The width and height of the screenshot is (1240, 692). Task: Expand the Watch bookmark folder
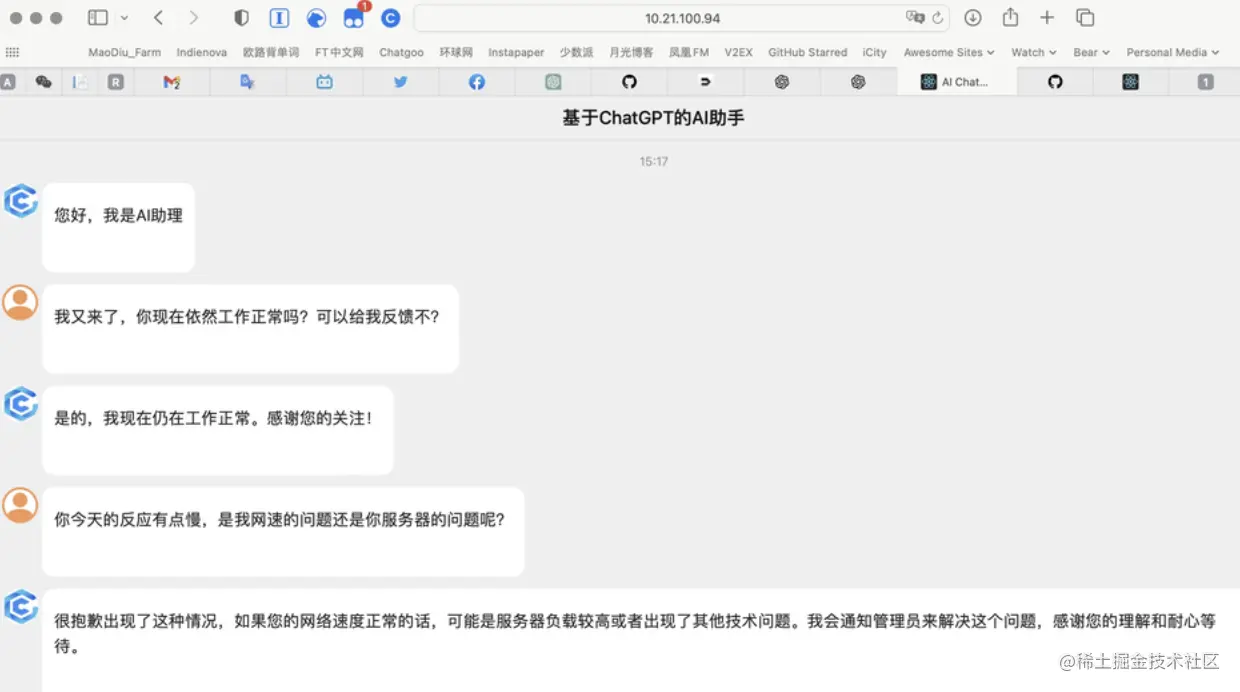pyautogui.click(x=1034, y=52)
